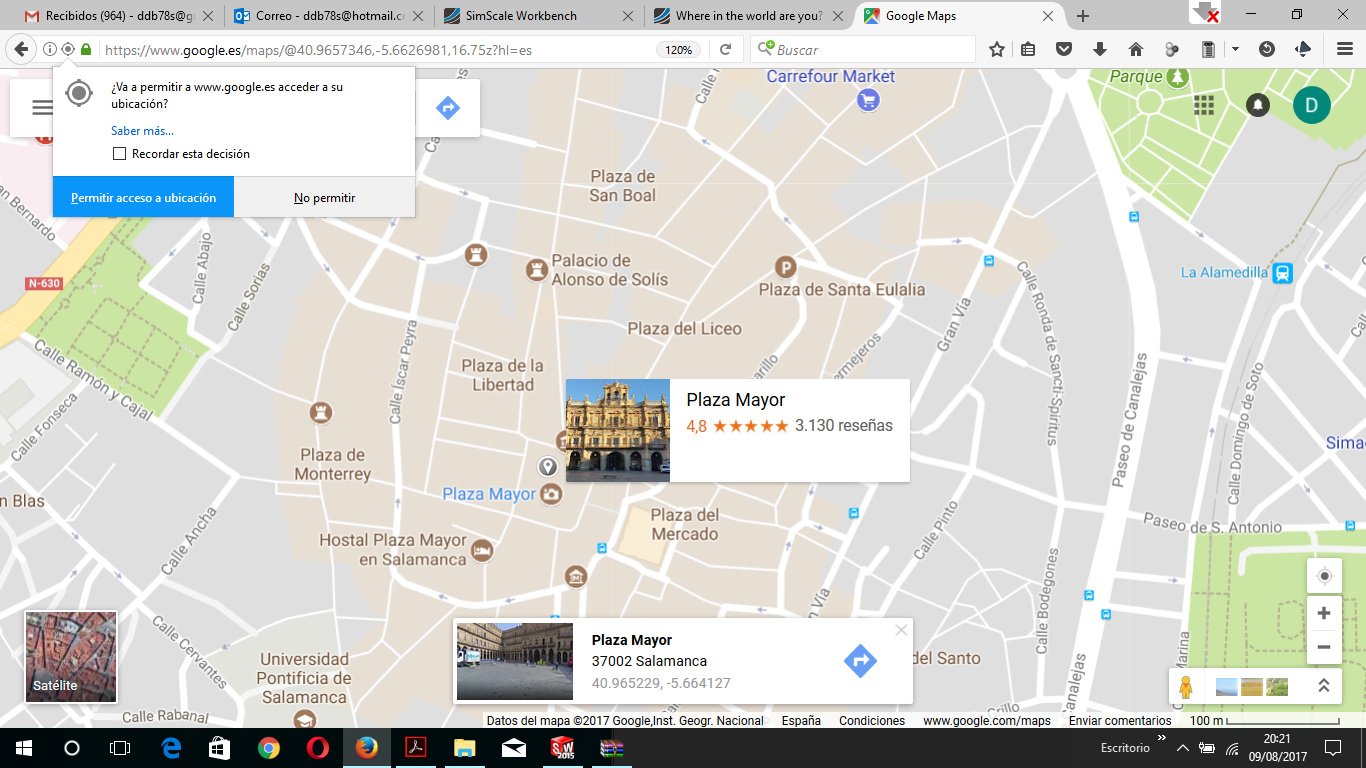This screenshot has width=1366, height=768.
Task: Click coordinates 40.965229, -5.664127 text
Action: point(661,683)
